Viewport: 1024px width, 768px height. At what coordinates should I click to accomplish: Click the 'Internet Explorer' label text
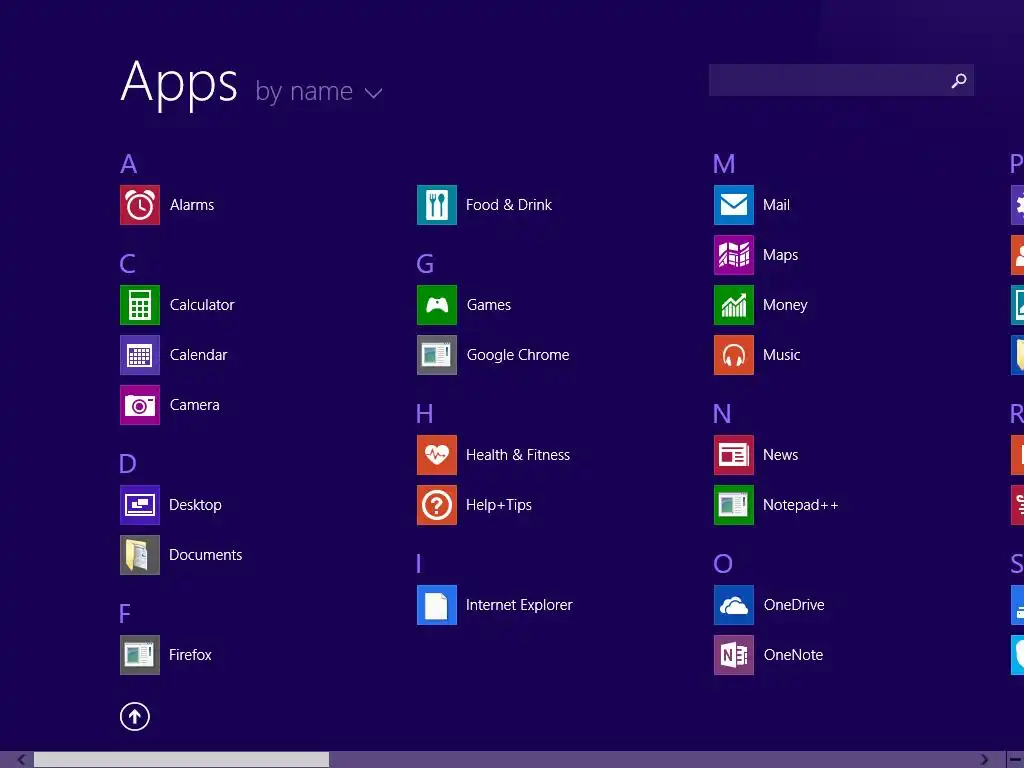click(x=519, y=605)
